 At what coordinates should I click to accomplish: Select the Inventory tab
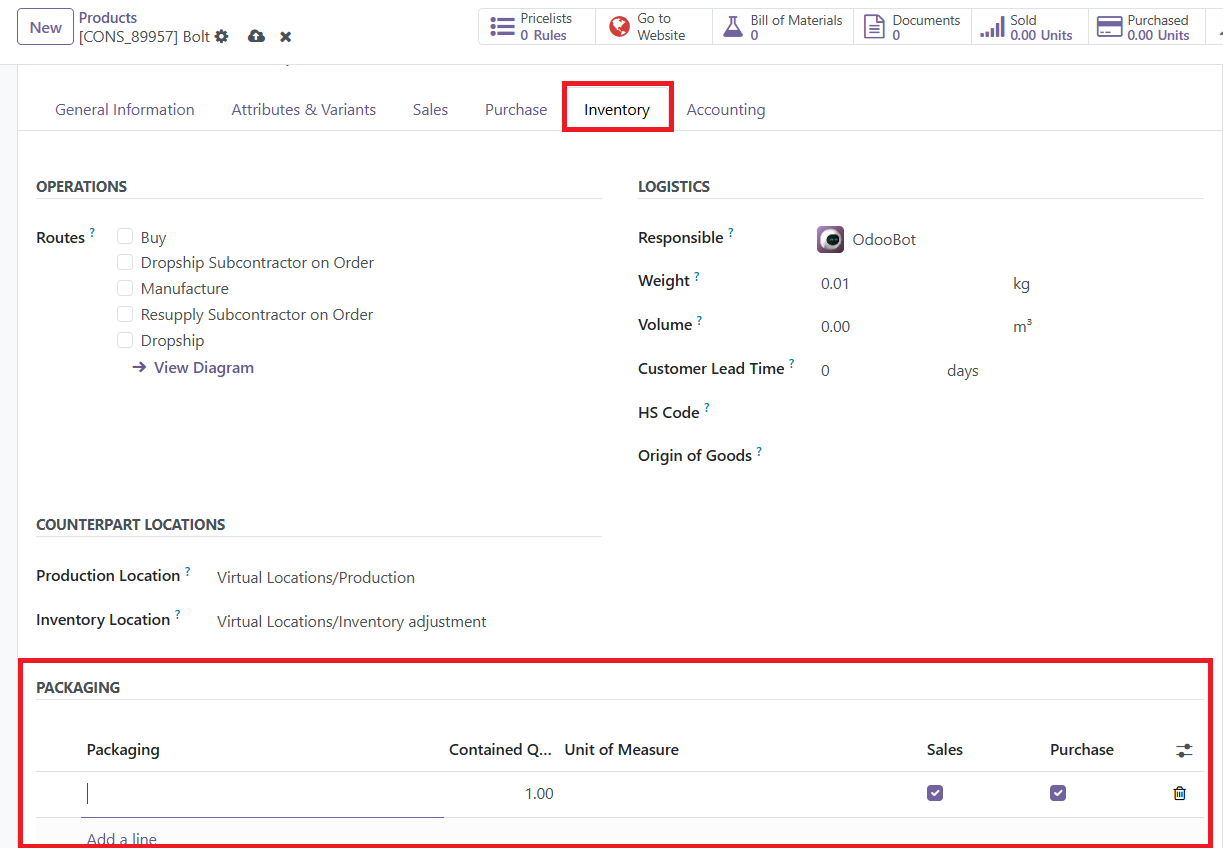tap(617, 110)
